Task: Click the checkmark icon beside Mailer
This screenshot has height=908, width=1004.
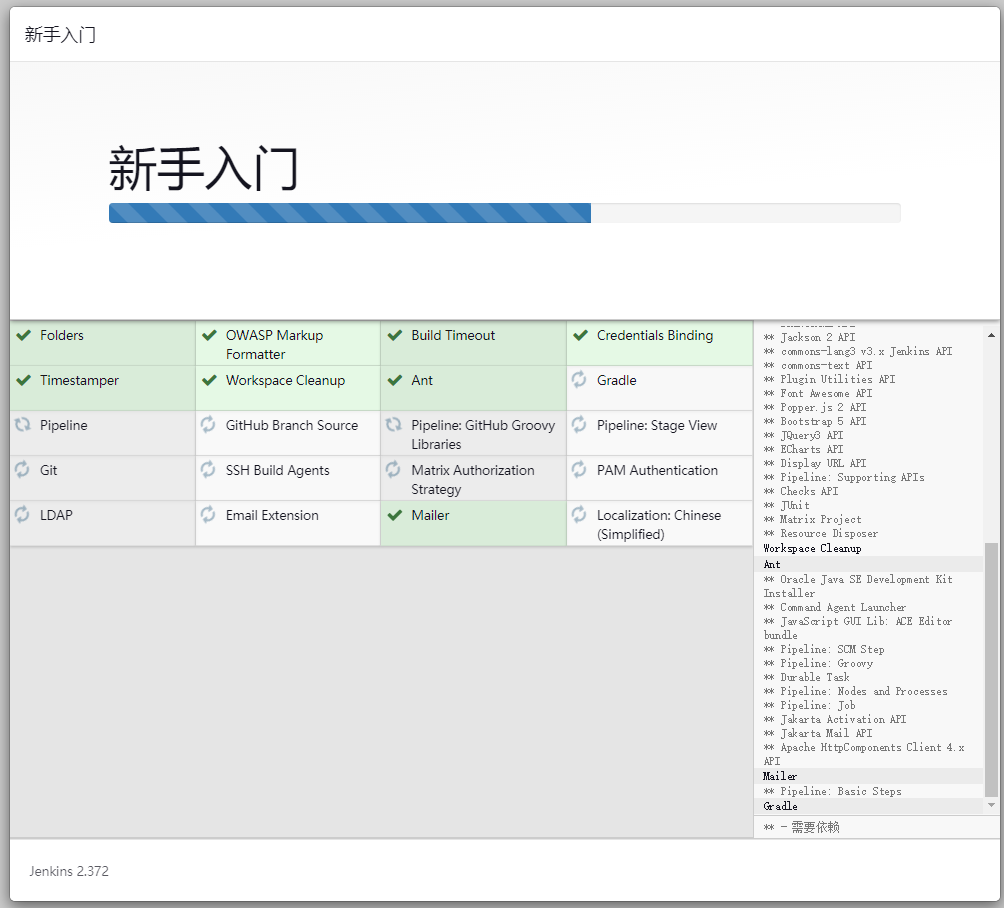Action: click(x=394, y=516)
